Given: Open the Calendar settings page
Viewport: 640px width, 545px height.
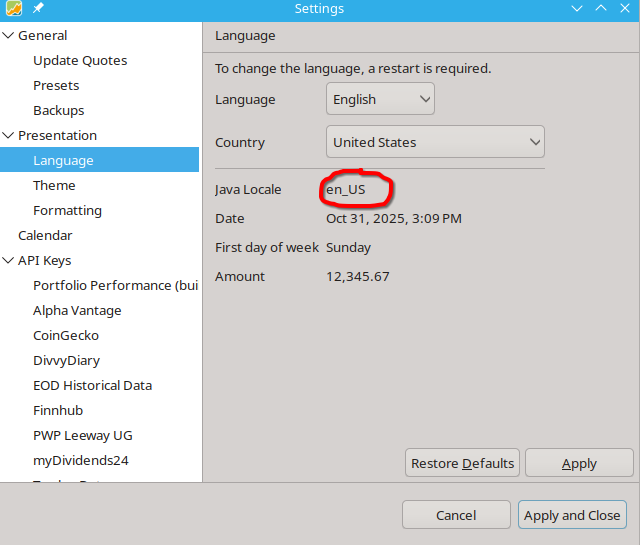Looking at the screenshot, I should click(x=45, y=236).
